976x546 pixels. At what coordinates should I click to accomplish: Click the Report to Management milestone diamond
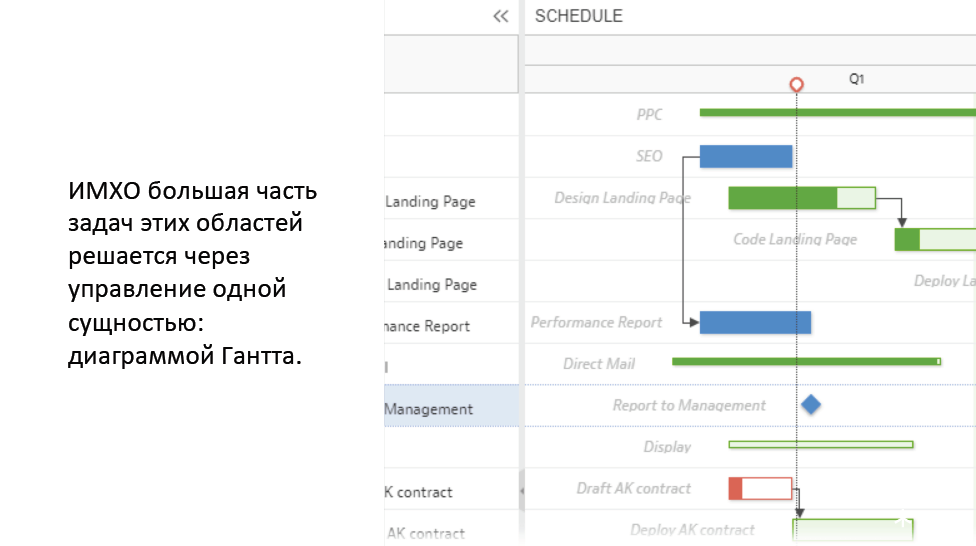[810, 405]
